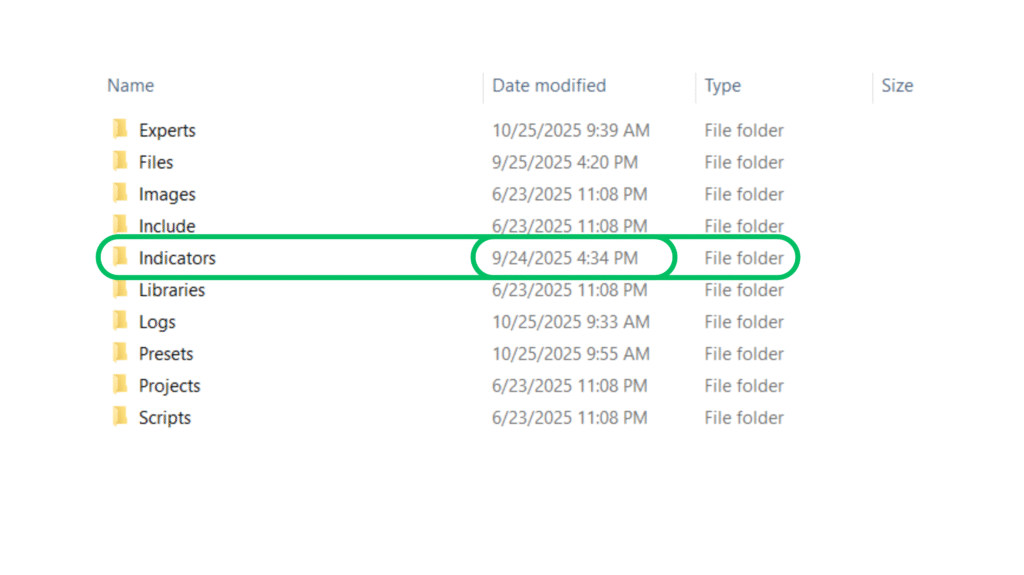Select the Presets folder icon
This screenshot has height=575, width=1024.
click(x=120, y=353)
